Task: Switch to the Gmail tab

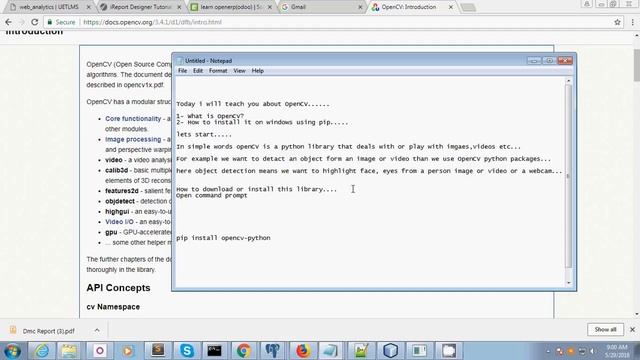Action: (322, 7)
